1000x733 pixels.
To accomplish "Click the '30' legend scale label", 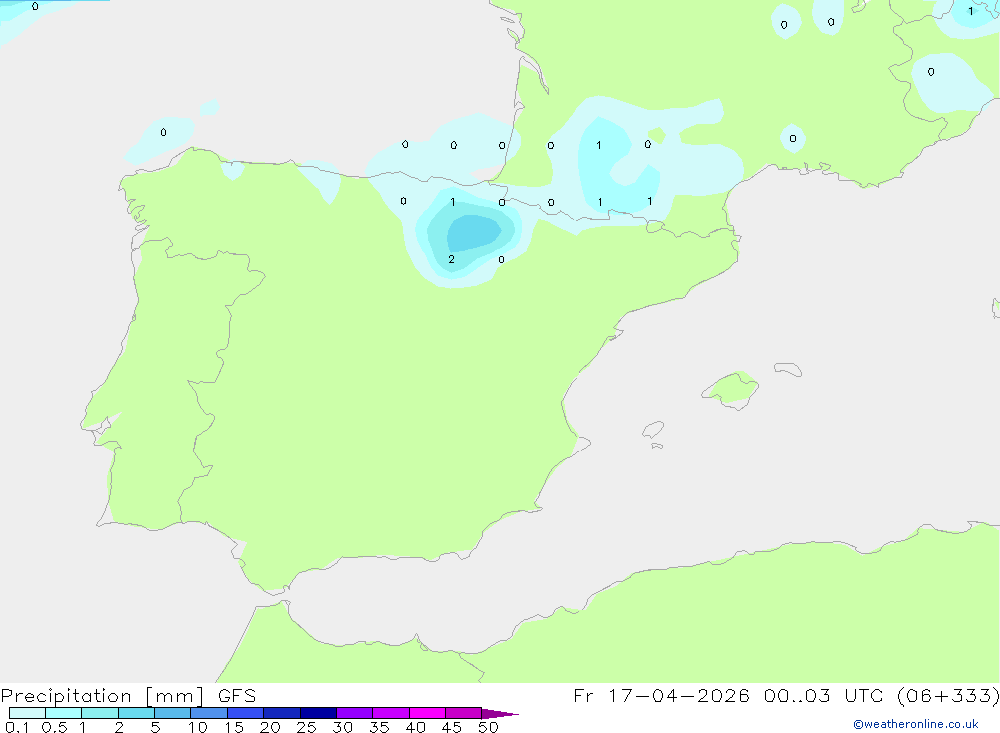I will [x=342, y=727].
